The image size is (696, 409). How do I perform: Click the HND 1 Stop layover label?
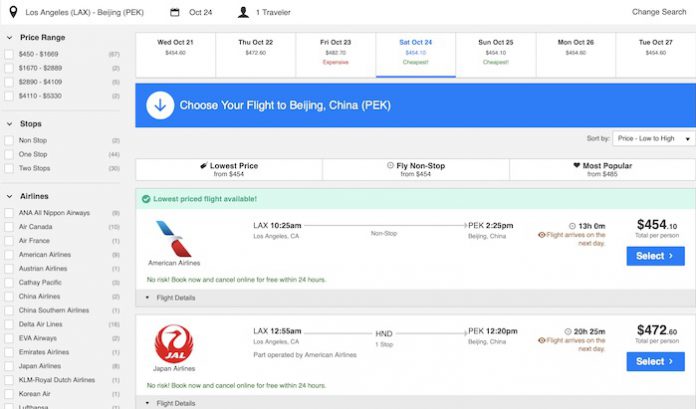384,338
